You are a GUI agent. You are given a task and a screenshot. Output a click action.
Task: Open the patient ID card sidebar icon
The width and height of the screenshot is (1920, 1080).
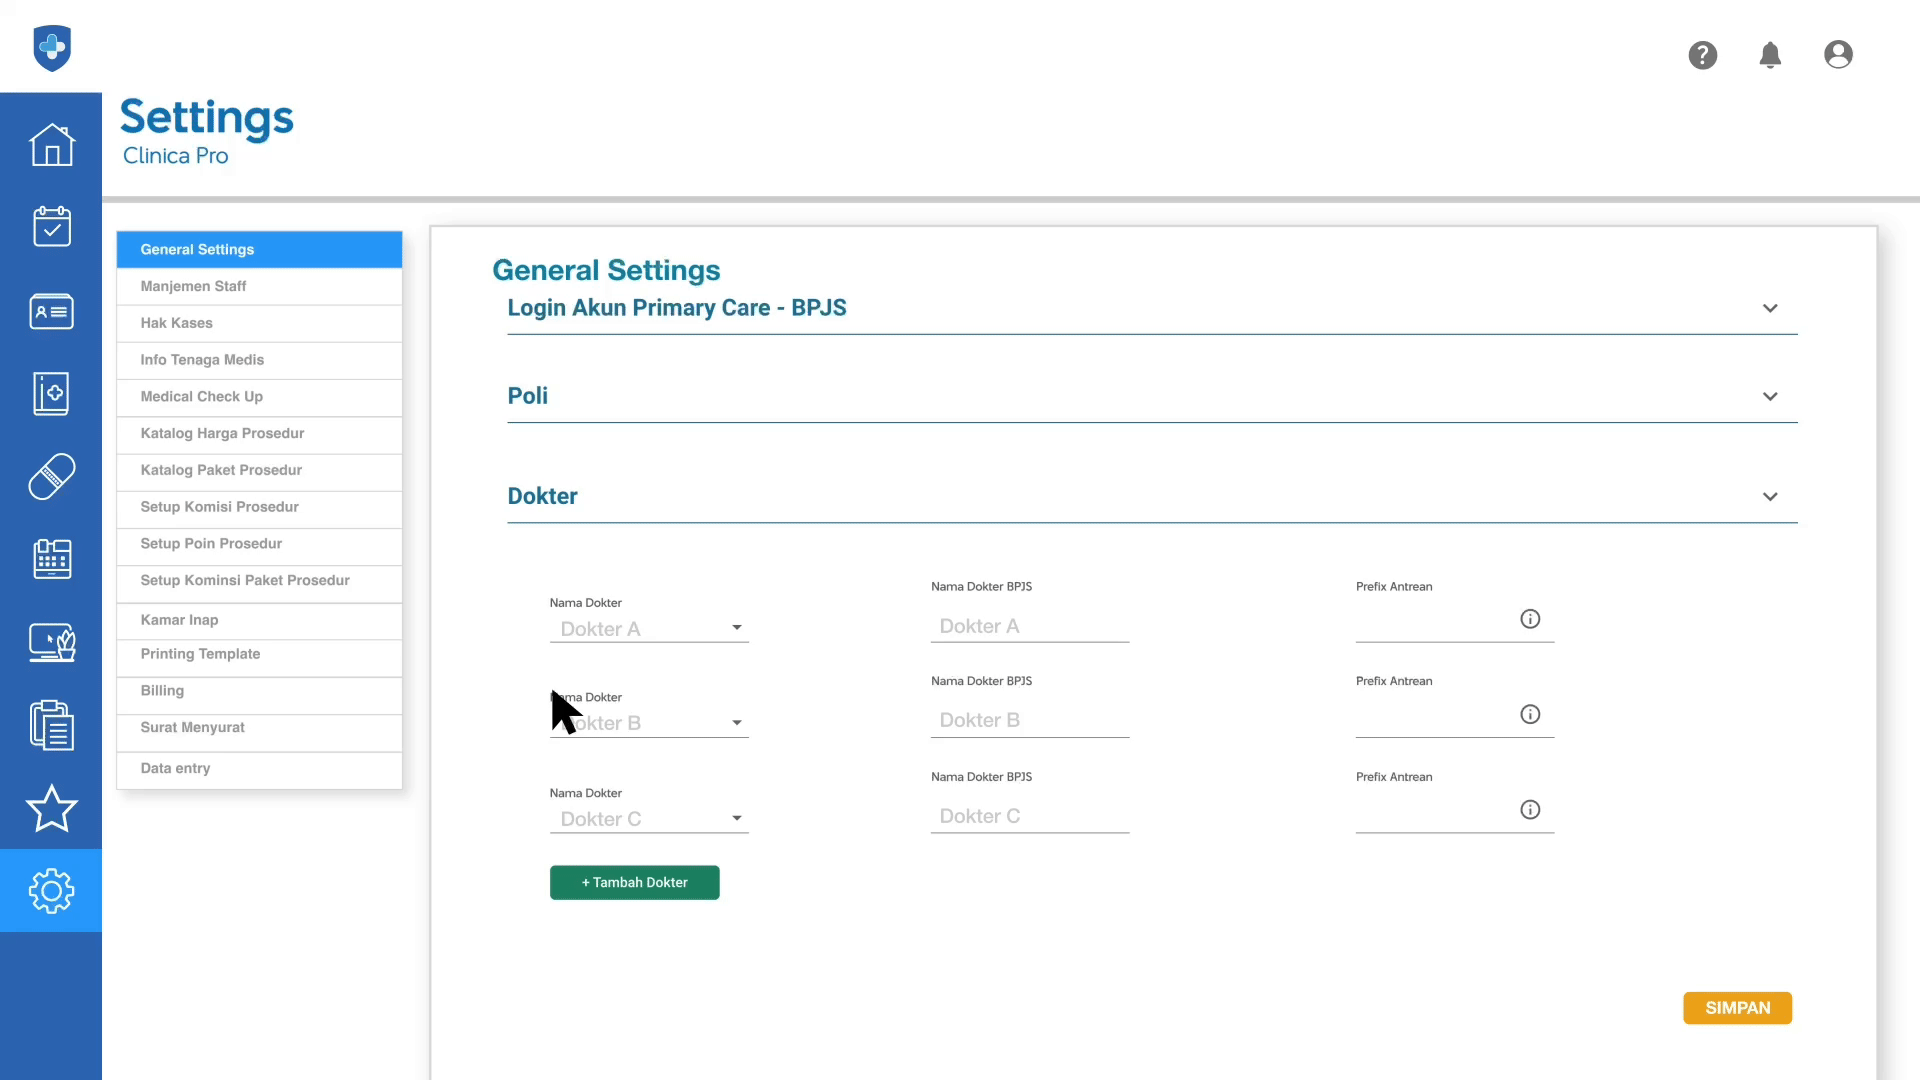51,311
